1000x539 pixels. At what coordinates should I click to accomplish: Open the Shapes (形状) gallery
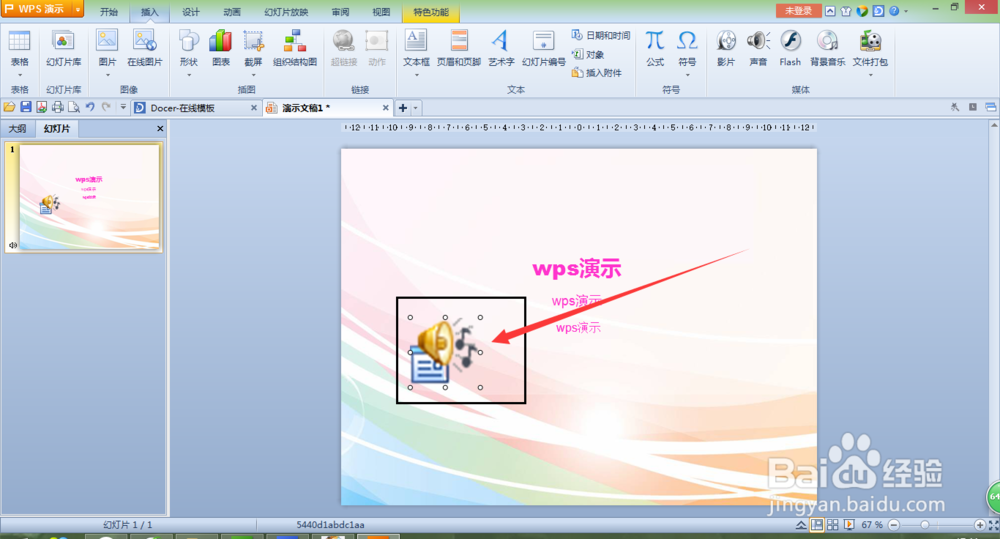tap(189, 48)
